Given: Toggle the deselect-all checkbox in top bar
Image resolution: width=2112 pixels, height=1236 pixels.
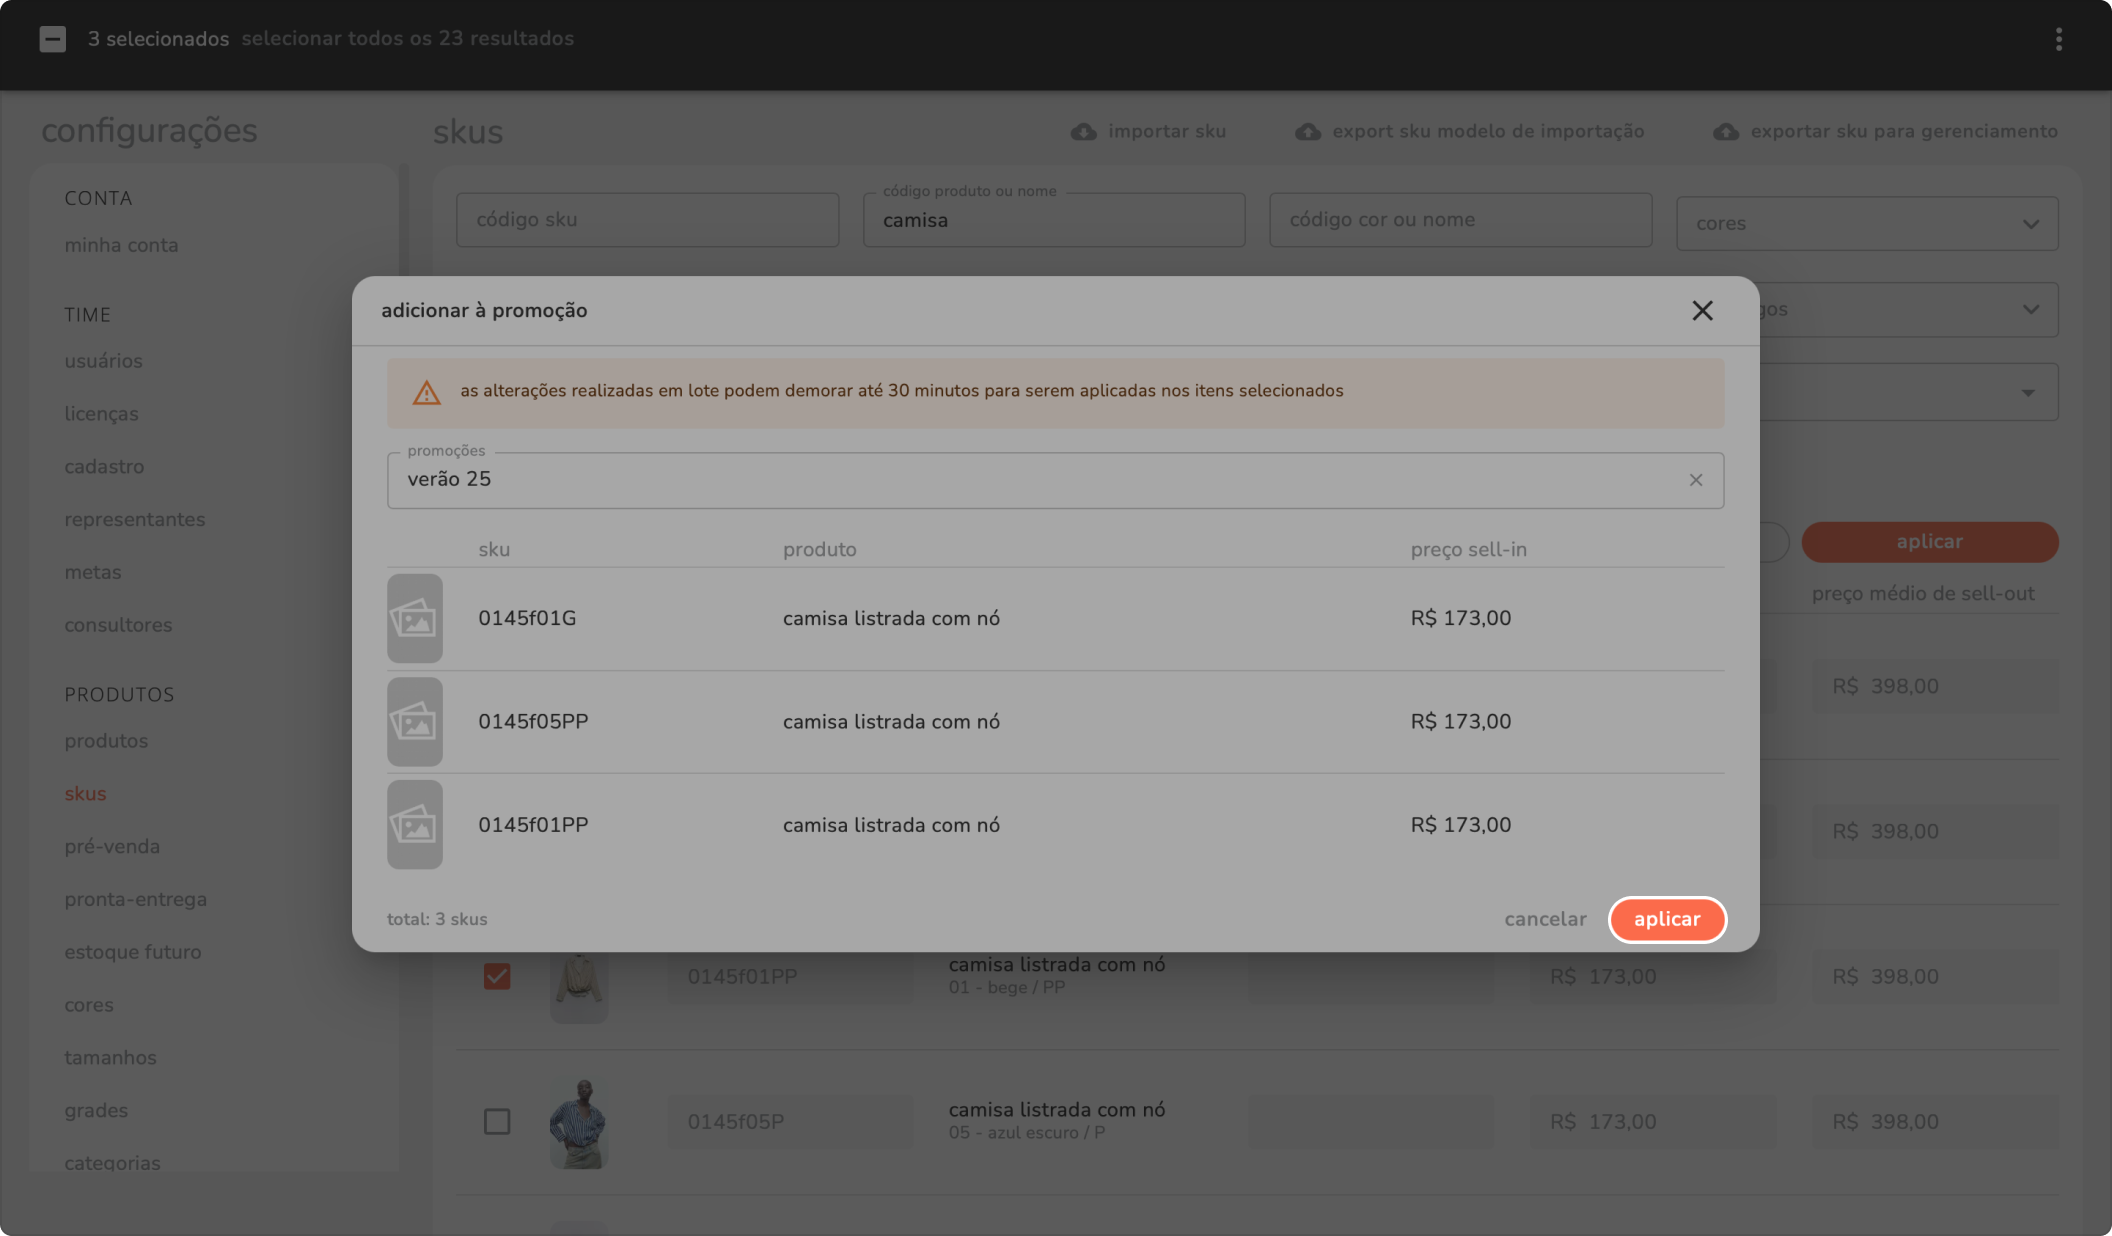Looking at the screenshot, I should (x=53, y=39).
